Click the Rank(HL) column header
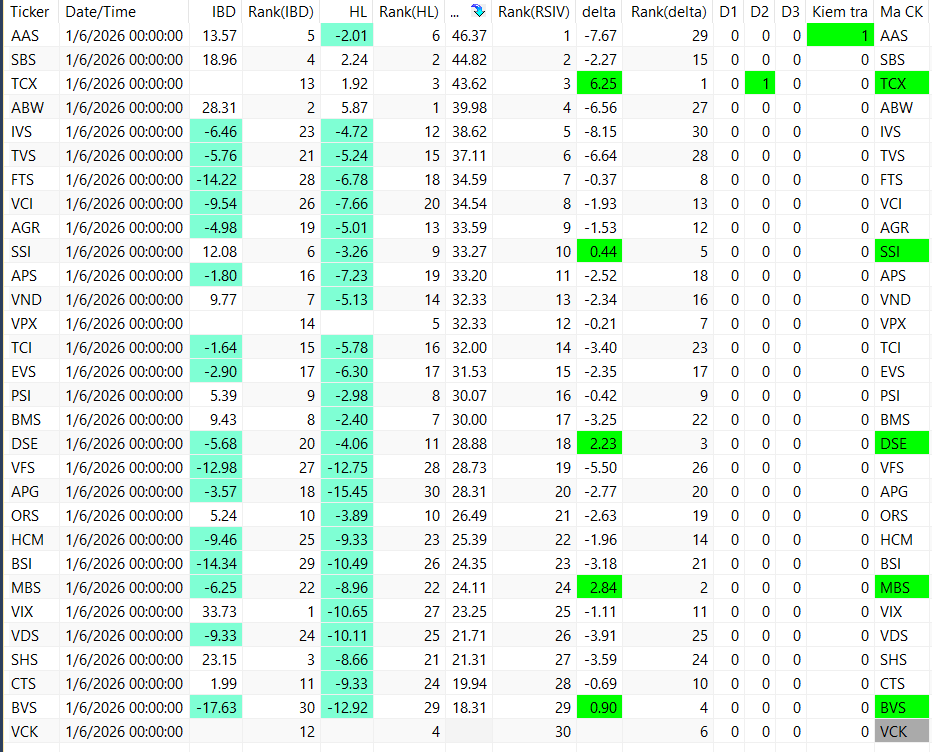Image resolution: width=932 pixels, height=752 pixels. (x=409, y=11)
